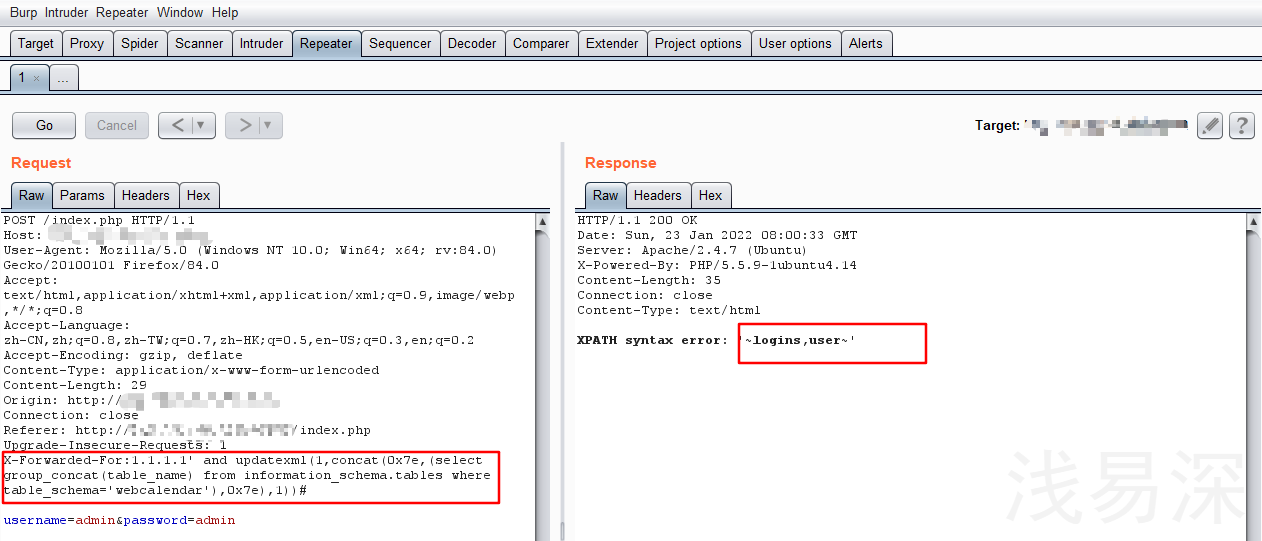Viewport: 1262px width, 541px height.
Task: Switch to Request Params tab
Action: (82, 195)
